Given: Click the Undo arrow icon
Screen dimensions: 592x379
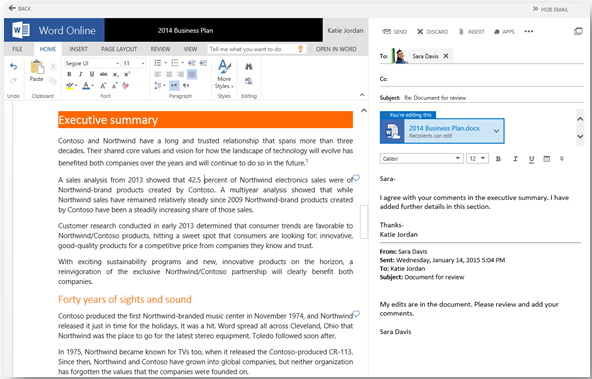Looking at the screenshot, I should click(x=13, y=67).
